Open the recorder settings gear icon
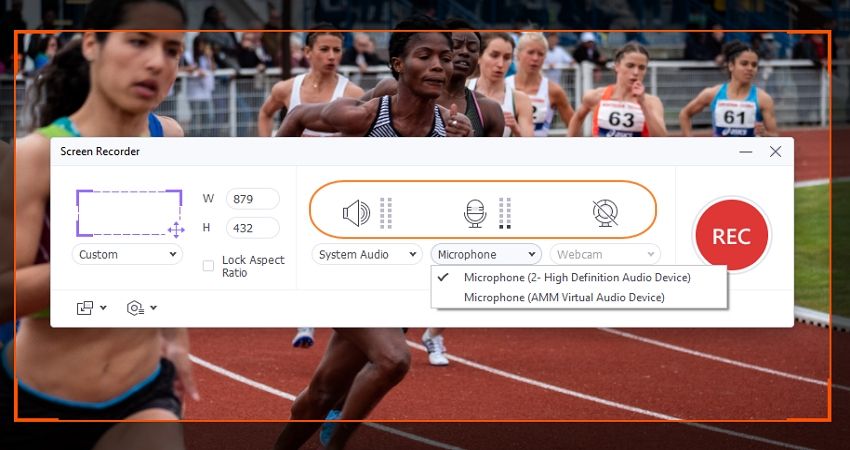Viewport: 850px width, 450px height. [x=135, y=308]
